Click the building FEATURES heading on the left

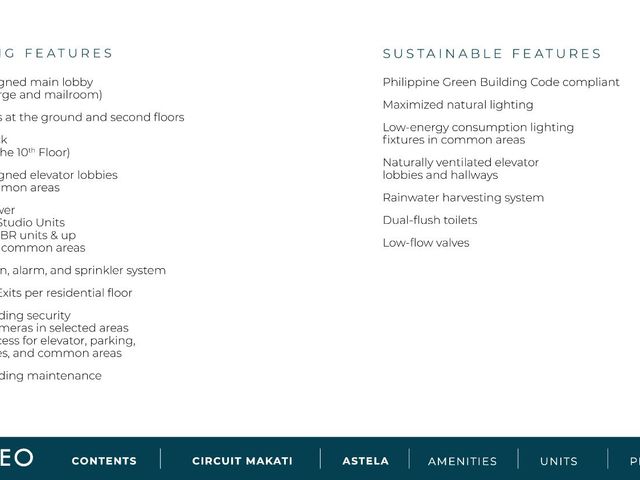[56, 53]
